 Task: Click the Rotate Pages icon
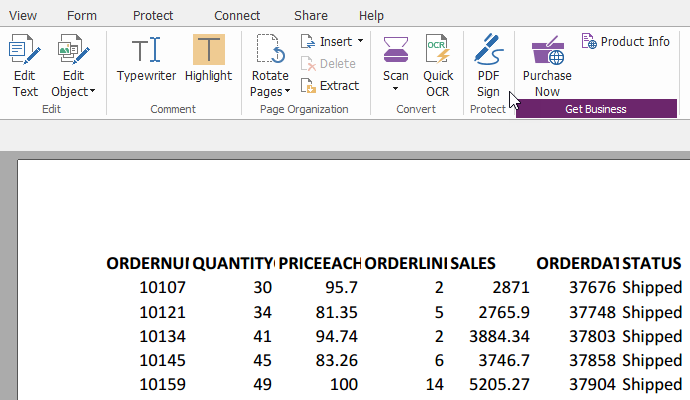(270, 49)
